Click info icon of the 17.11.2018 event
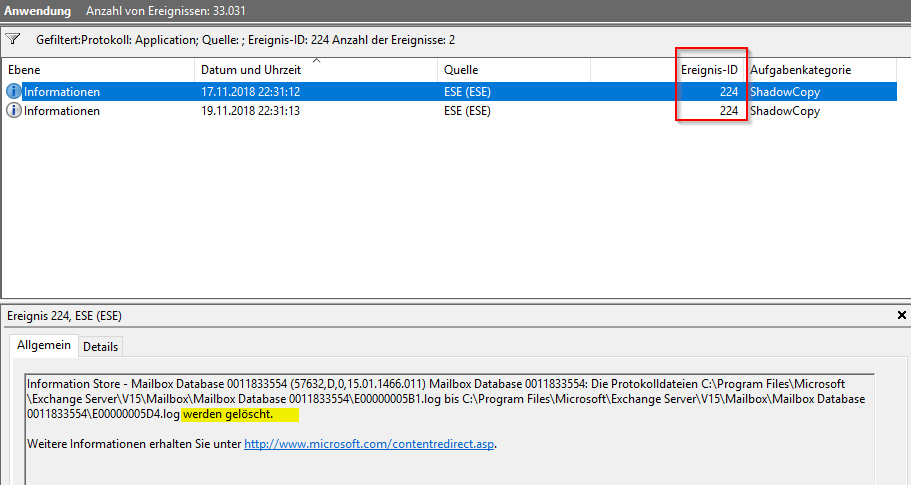 (x=14, y=91)
